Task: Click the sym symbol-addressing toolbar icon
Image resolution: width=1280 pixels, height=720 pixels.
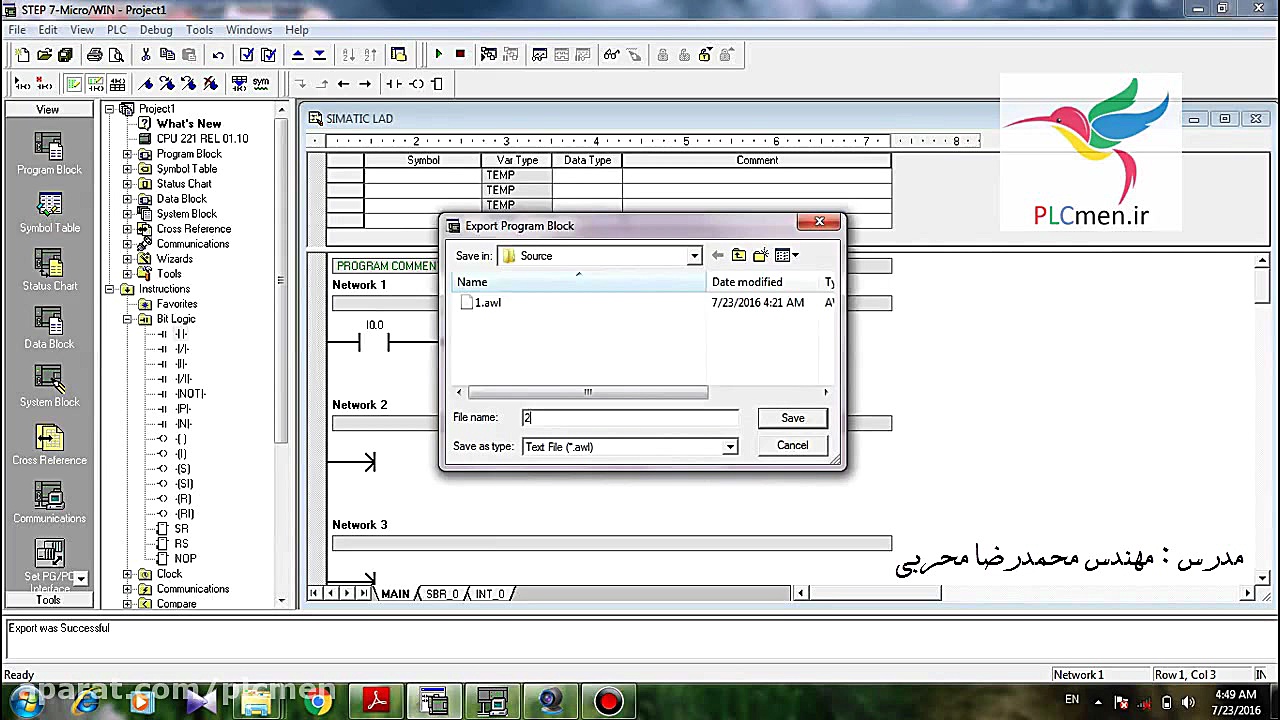Action: (x=261, y=84)
